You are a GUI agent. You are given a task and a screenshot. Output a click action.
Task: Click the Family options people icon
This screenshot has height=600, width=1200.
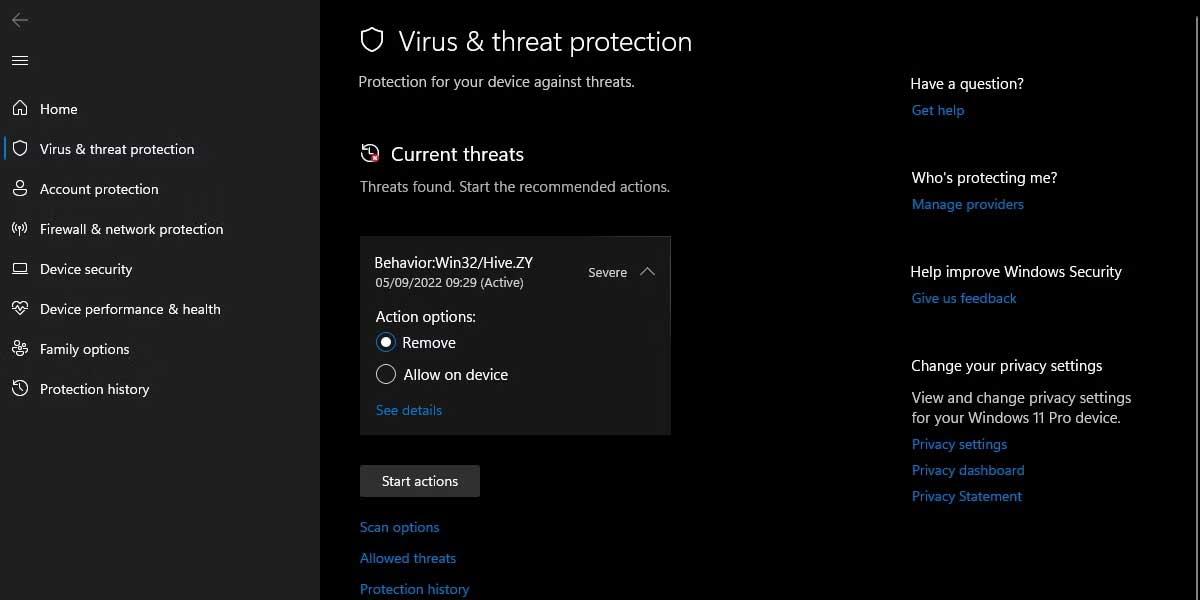coord(21,348)
